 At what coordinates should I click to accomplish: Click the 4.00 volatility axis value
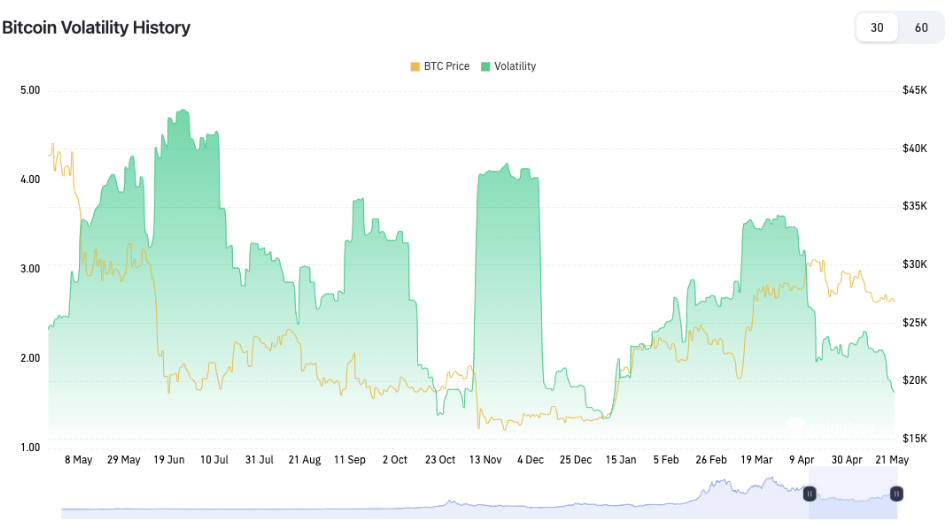point(30,180)
